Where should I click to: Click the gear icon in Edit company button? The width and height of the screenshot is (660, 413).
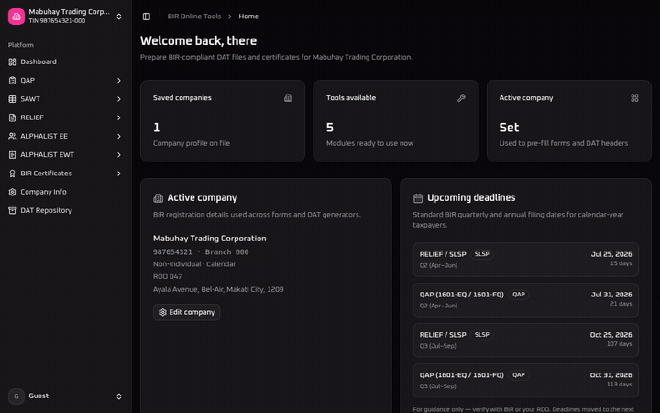pyautogui.click(x=162, y=312)
